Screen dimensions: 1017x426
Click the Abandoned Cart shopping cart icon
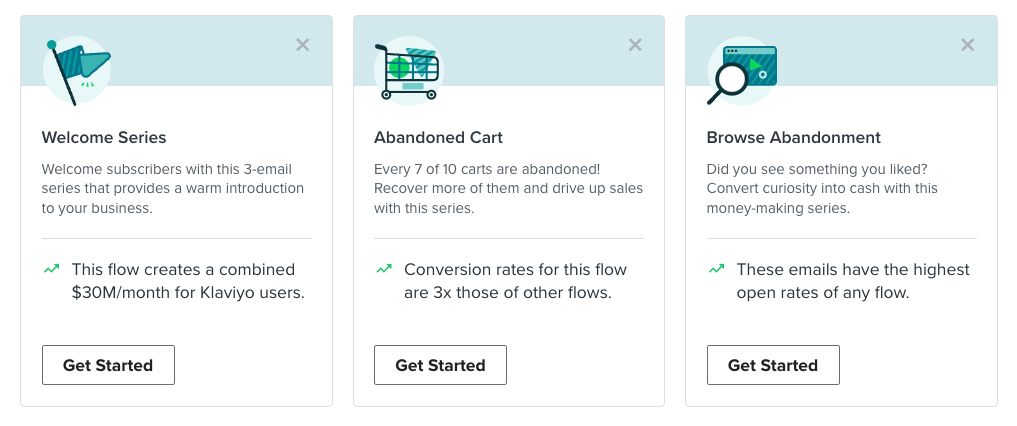point(409,71)
